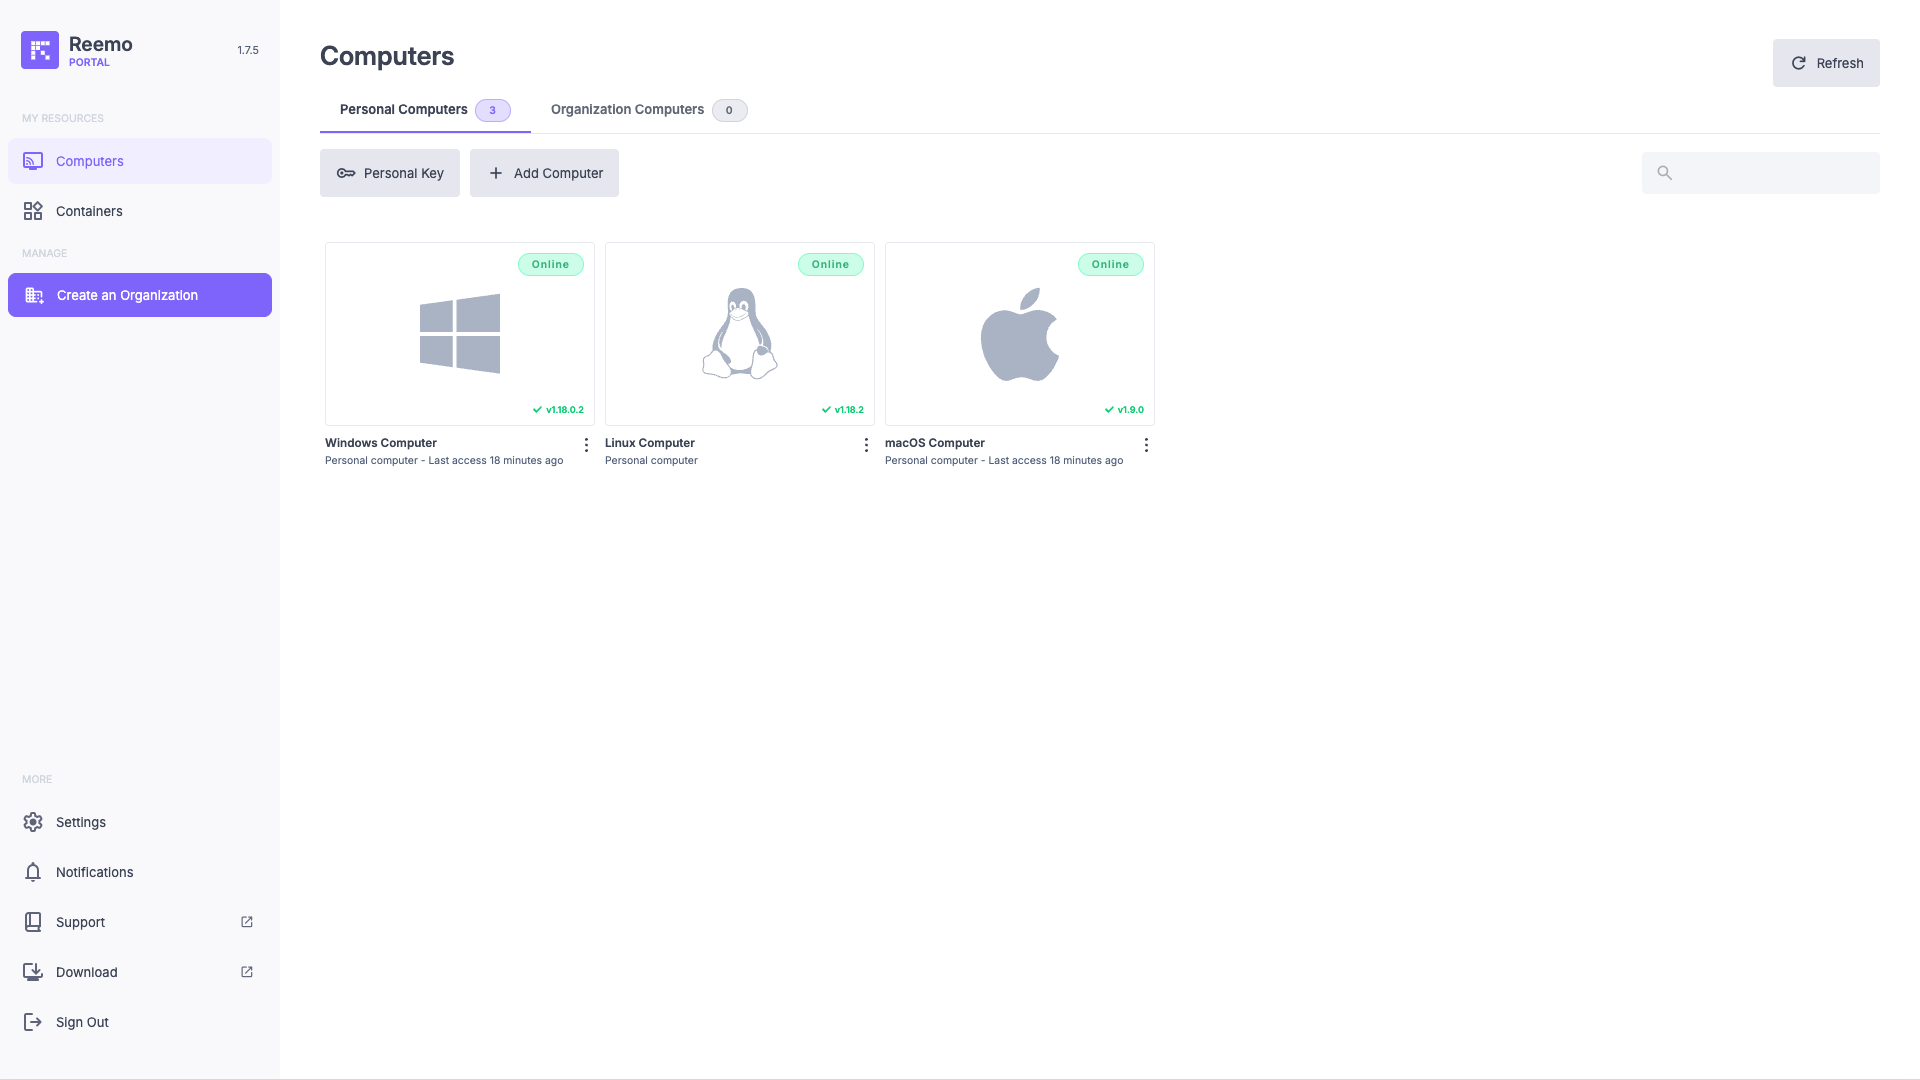Open the Containers section icon
Viewport: 1920px width, 1080px height.
[33, 211]
